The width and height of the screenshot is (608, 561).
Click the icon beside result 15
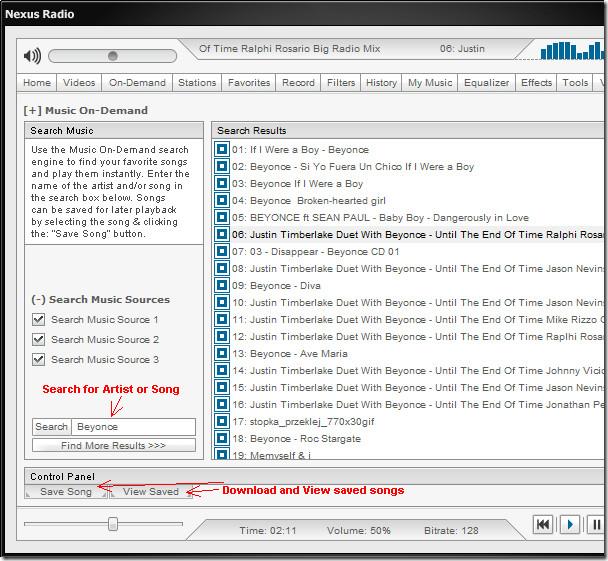click(x=222, y=387)
